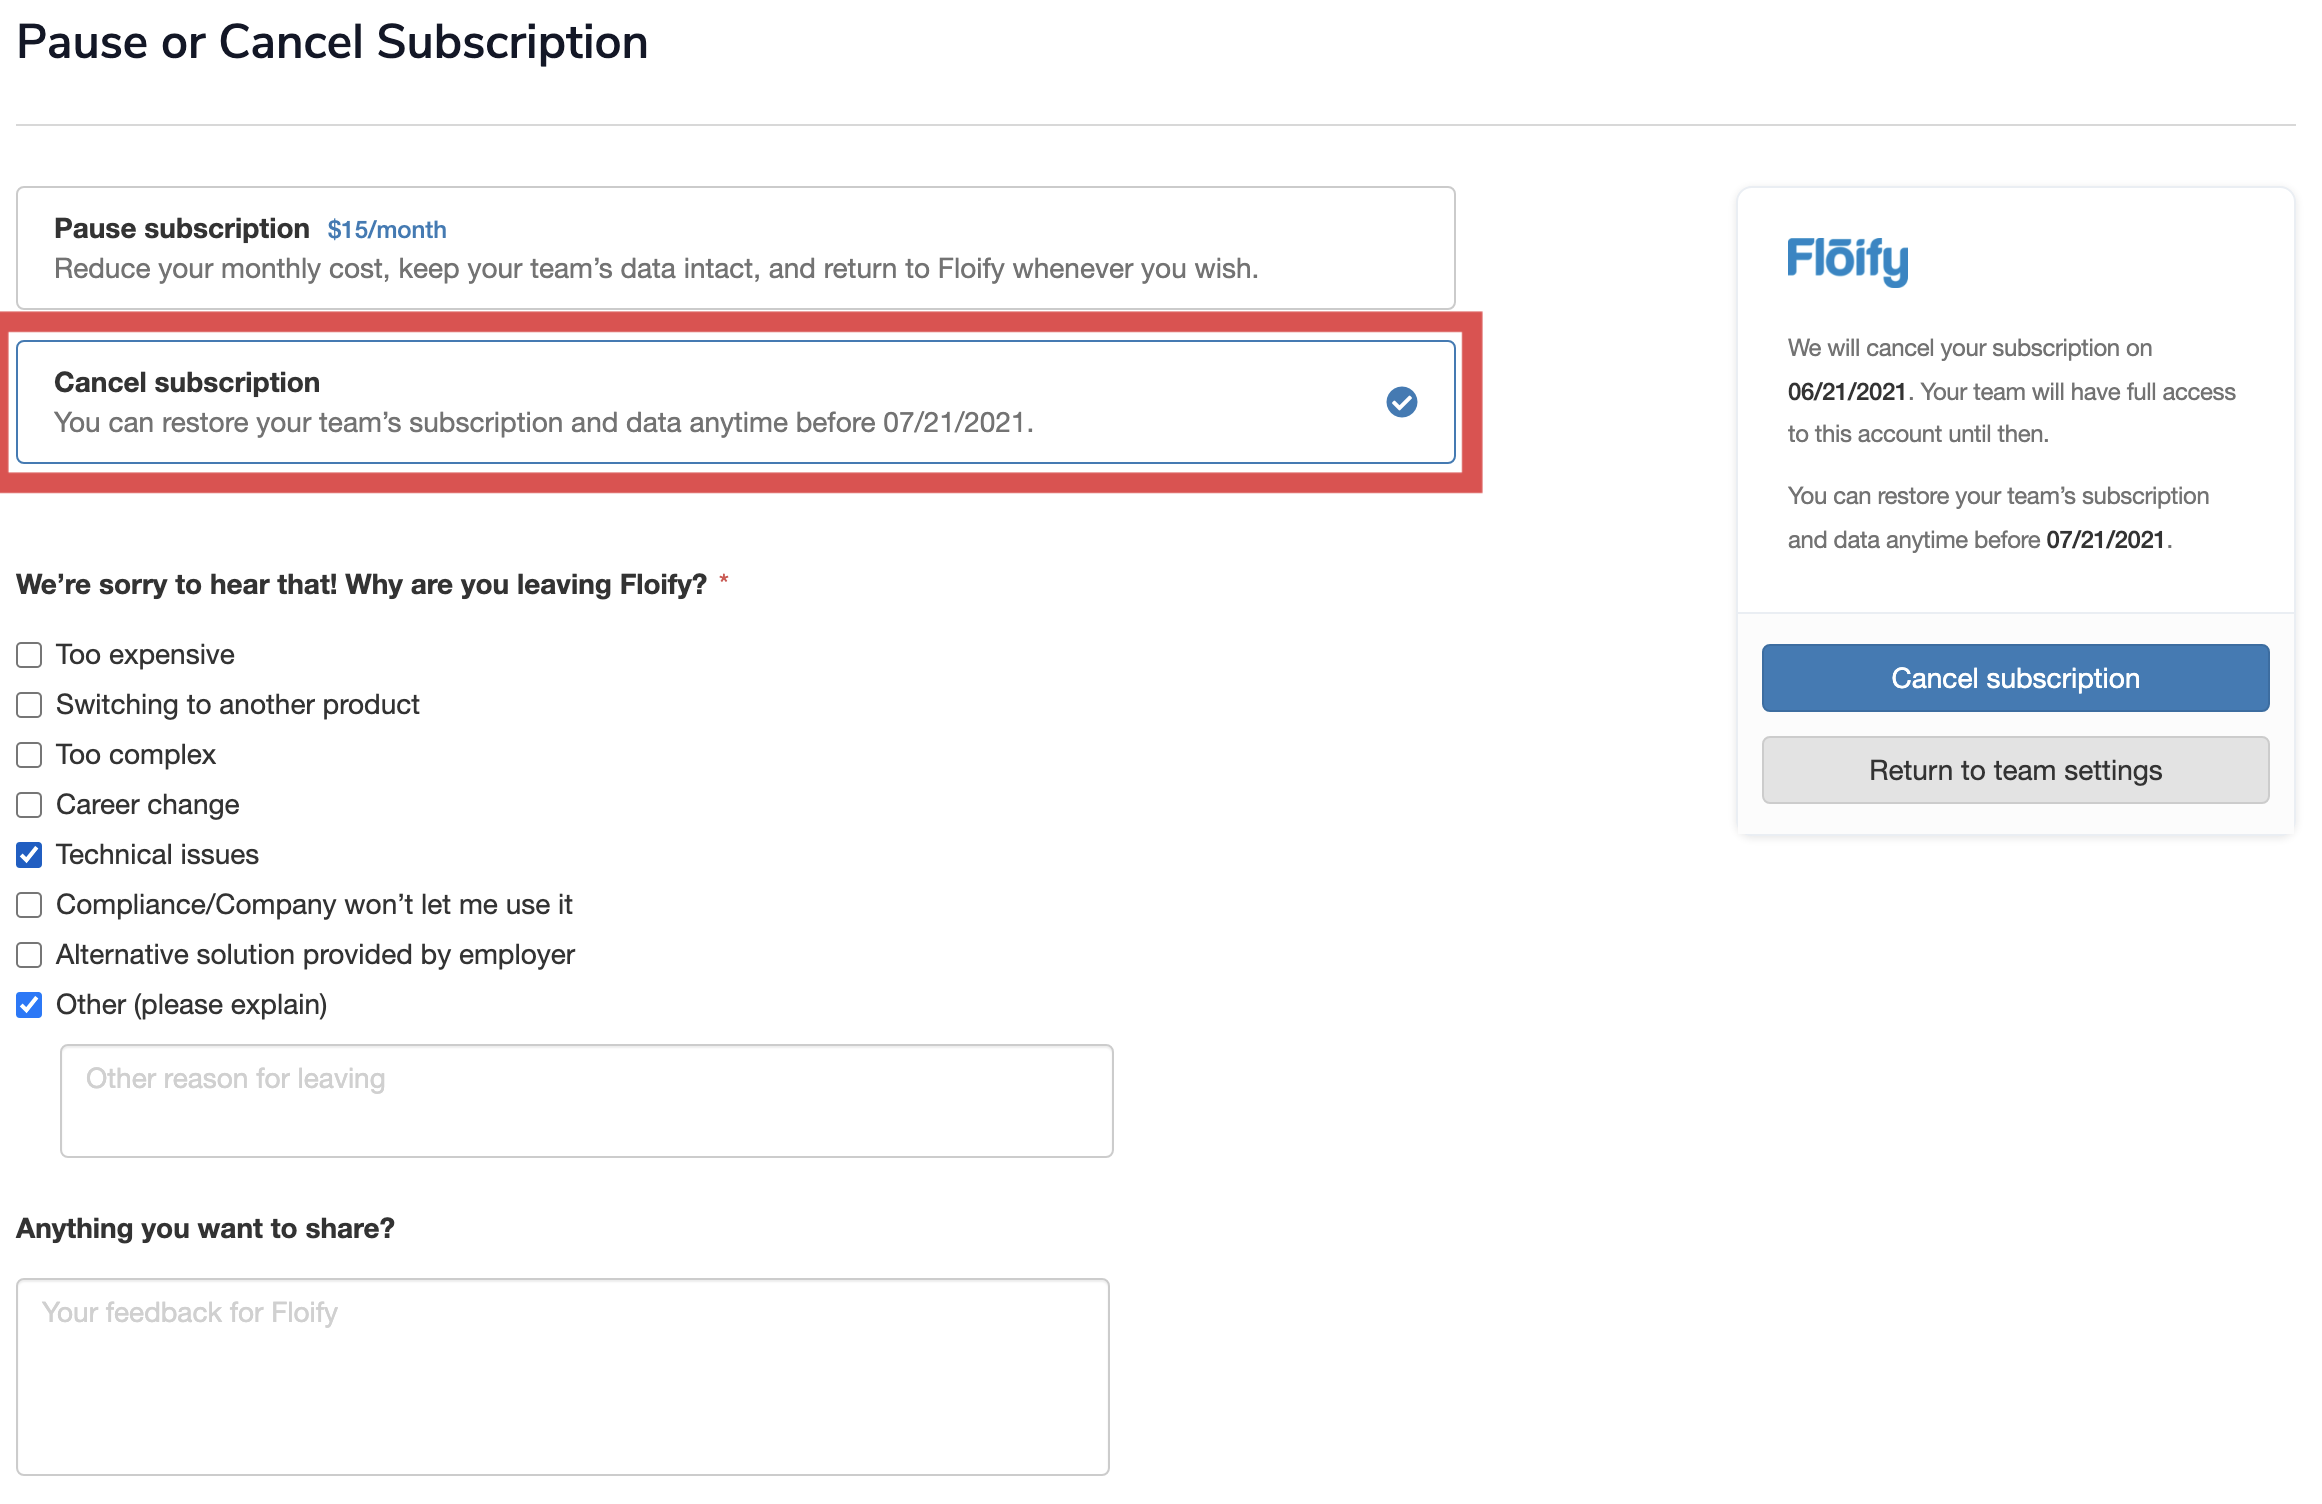Check the Too expensive checkbox

[x=29, y=655]
